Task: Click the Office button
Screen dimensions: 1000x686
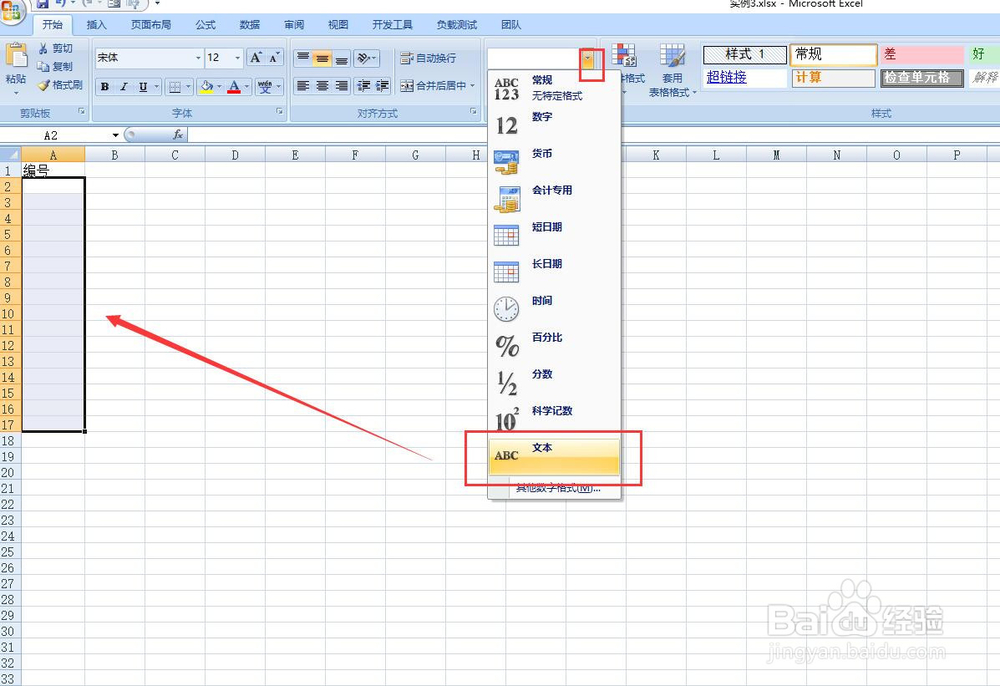Action: coord(11,10)
